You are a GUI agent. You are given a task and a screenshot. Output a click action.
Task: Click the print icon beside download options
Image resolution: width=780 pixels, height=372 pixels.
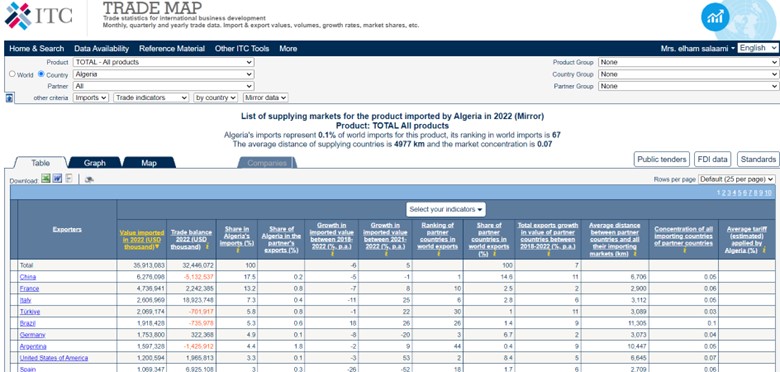point(89,180)
